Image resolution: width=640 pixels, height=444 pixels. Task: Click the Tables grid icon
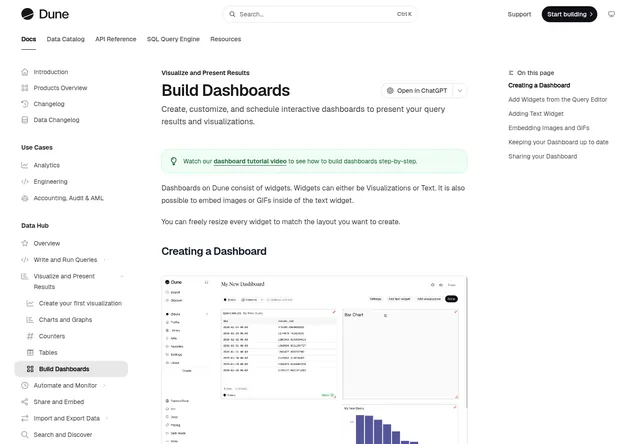30,352
